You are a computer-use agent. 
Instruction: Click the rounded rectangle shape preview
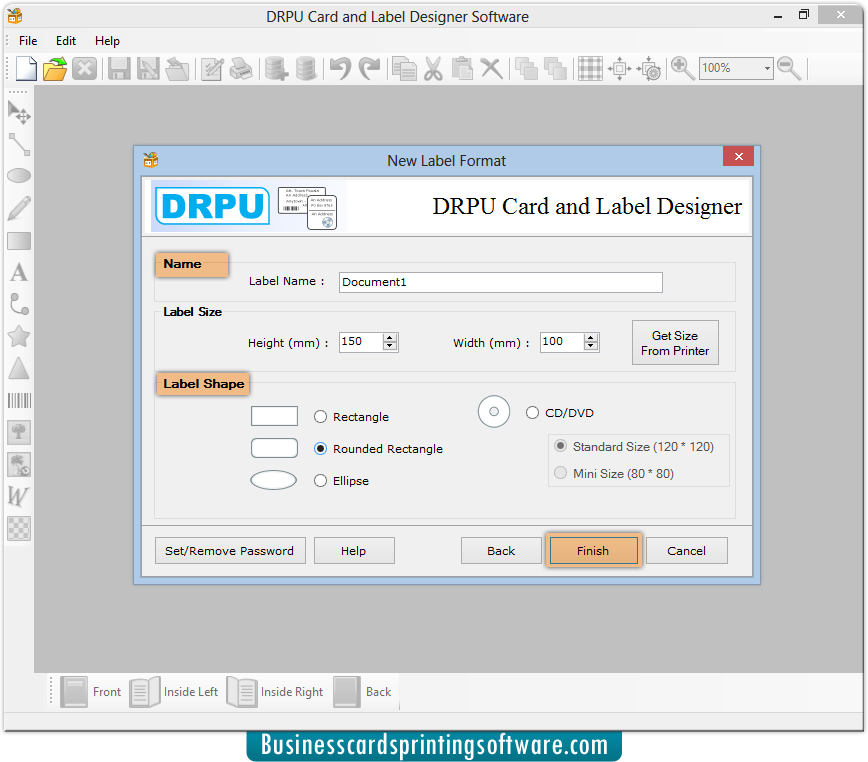pyautogui.click(x=275, y=448)
